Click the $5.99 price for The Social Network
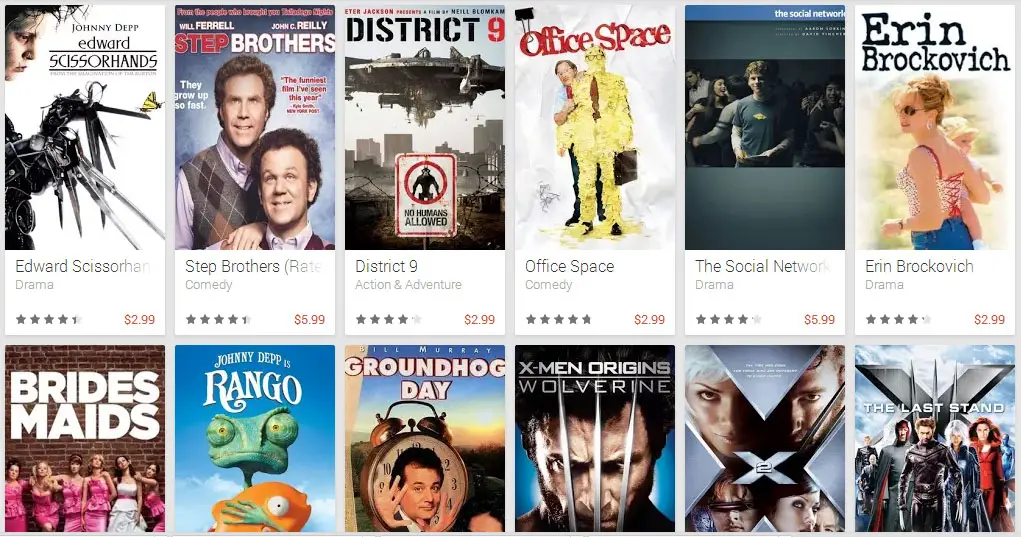Screen dimensions: 1021x537 pos(819,320)
